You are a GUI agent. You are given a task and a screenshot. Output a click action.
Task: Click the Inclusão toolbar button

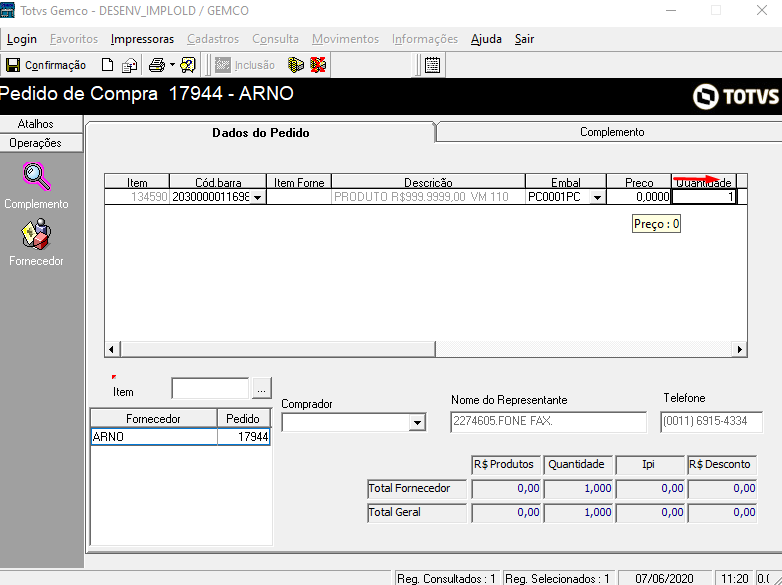(x=245, y=65)
